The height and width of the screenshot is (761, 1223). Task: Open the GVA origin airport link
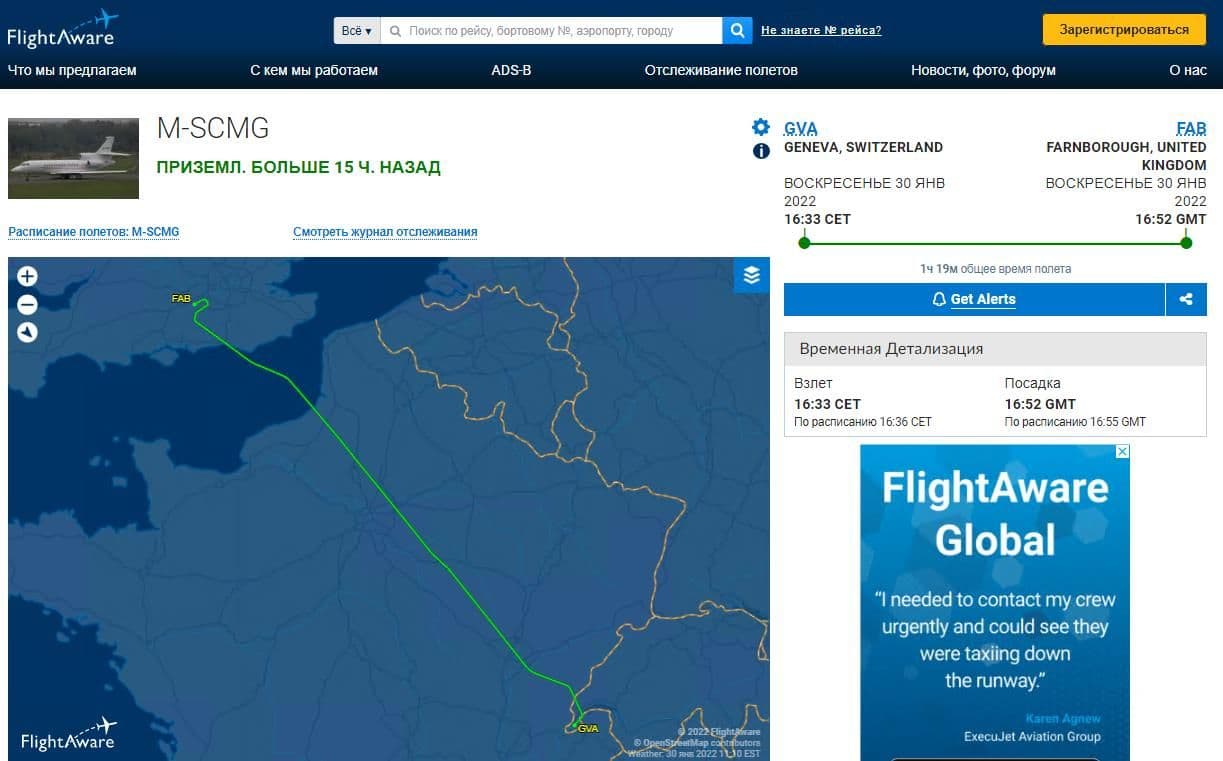click(x=801, y=129)
